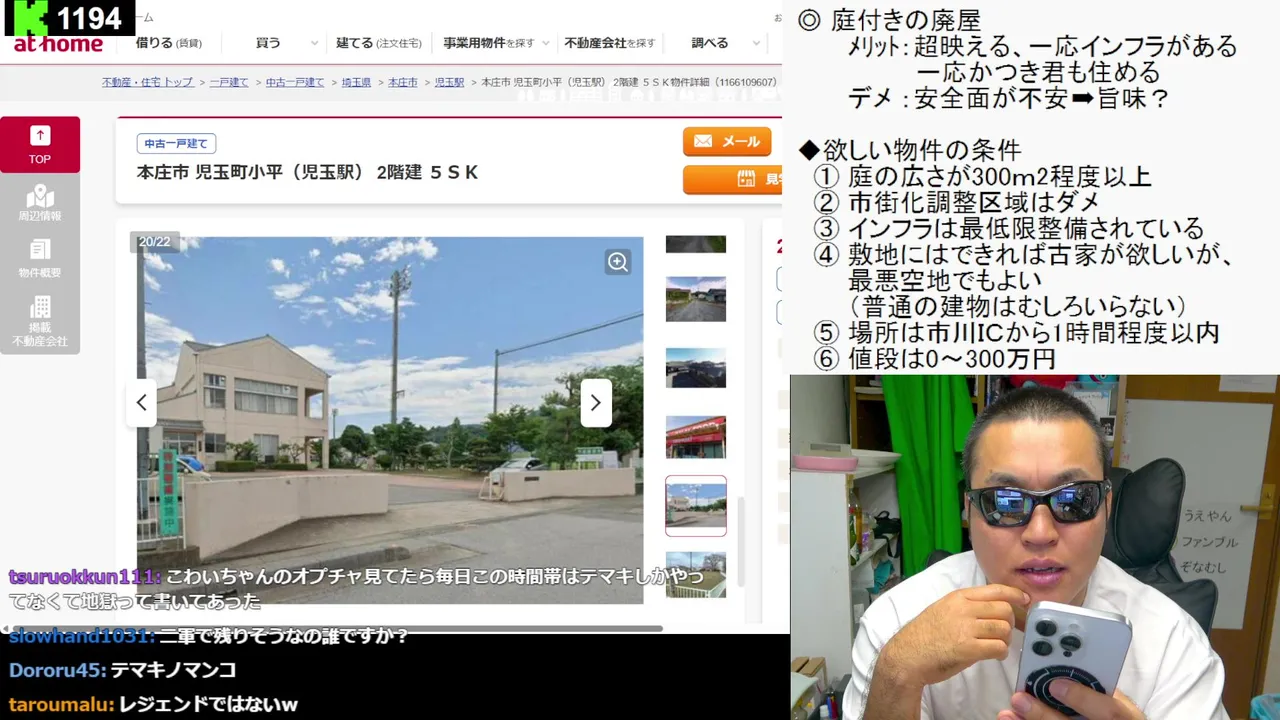The image size is (1280, 720).
Task: Click the note heading 欲しい物件の条件
Action: point(922,151)
